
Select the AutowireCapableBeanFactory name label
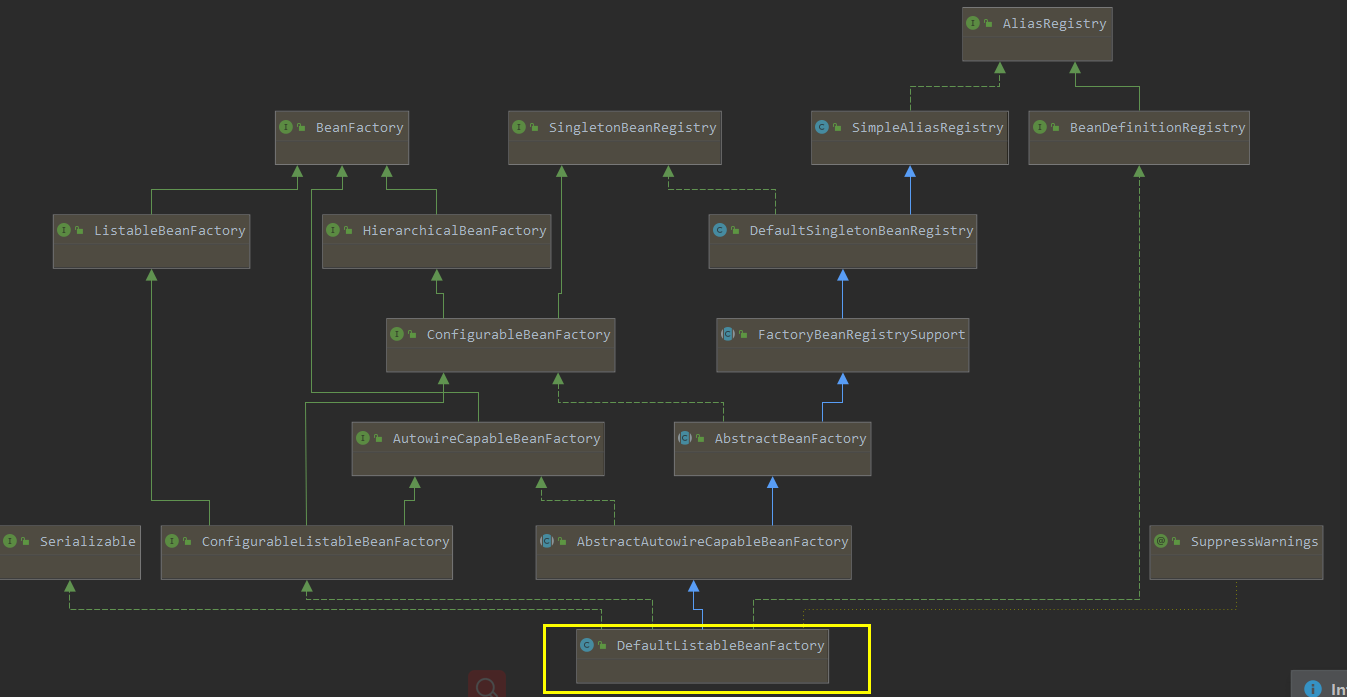click(x=497, y=438)
